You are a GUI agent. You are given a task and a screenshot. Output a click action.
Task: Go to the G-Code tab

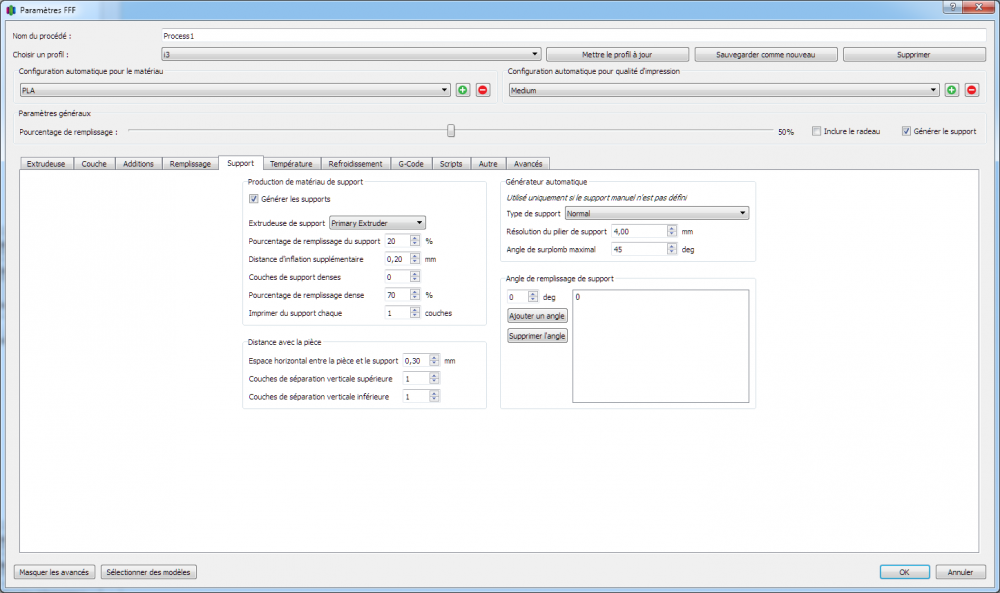pos(411,164)
